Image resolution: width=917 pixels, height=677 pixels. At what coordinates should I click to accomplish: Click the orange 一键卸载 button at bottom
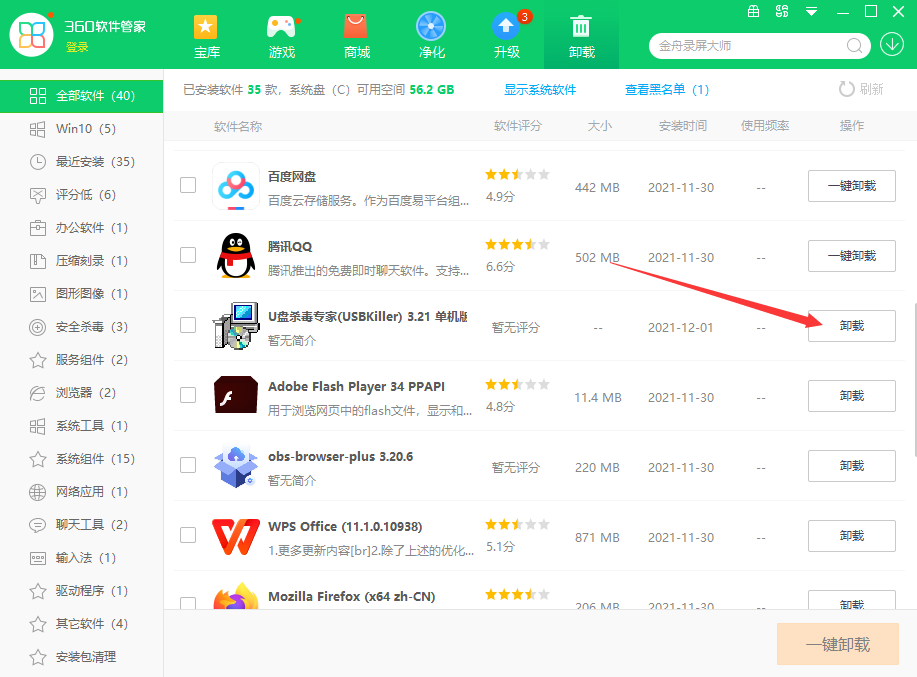coord(837,644)
